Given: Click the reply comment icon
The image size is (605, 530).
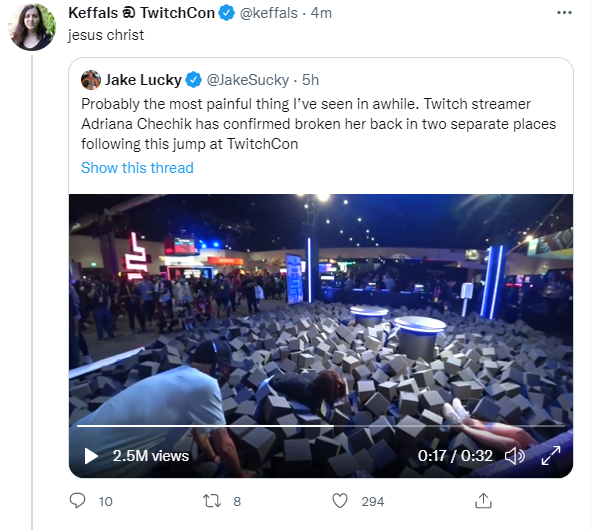Looking at the screenshot, I should [x=77, y=501].
